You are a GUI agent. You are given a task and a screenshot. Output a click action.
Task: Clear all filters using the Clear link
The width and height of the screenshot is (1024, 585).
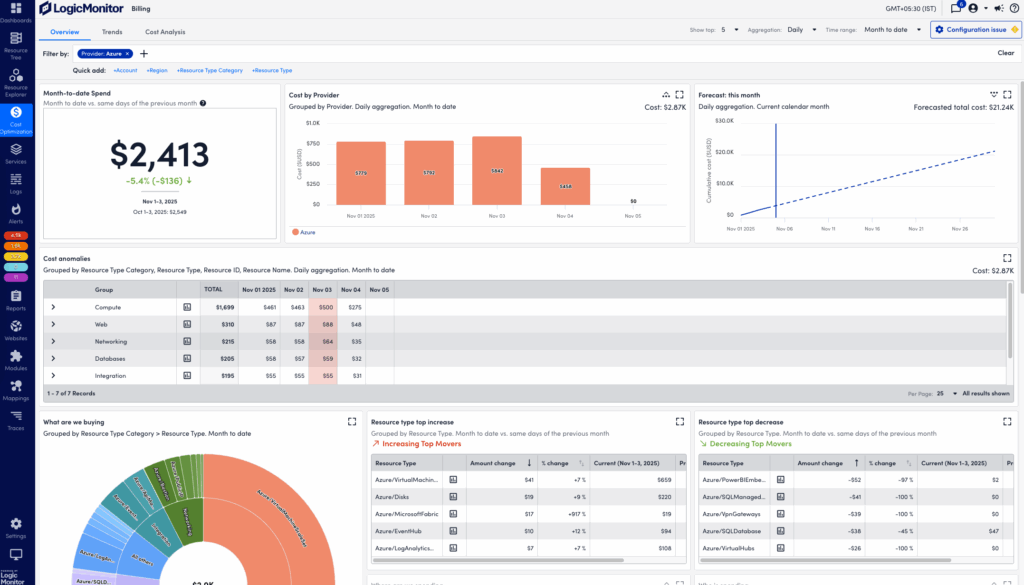pyautogui.click(x=1005, y=52)
